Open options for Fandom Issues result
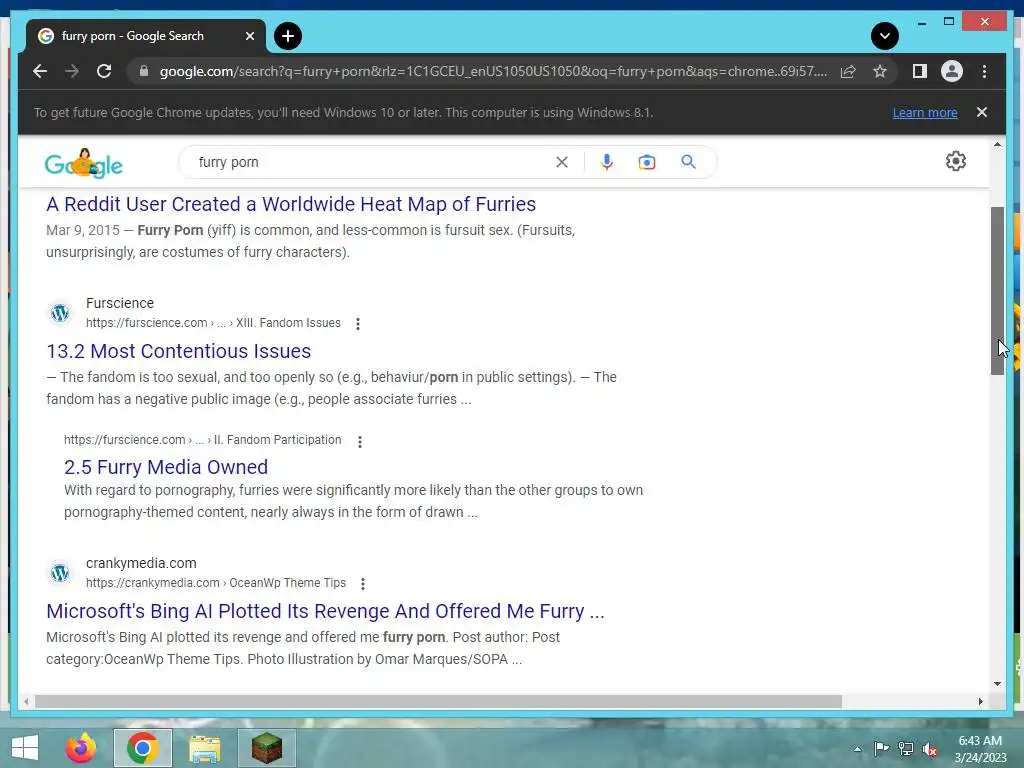Image resolution: width=1024 pixels, height=768 pixels. click(358, 323)
